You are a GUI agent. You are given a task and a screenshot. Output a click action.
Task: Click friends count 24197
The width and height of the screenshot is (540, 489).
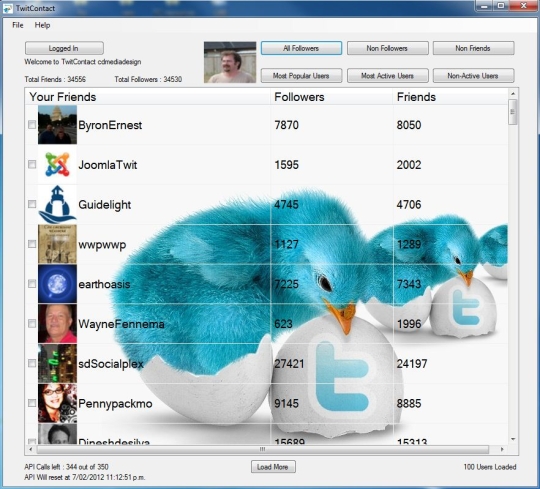412,364
